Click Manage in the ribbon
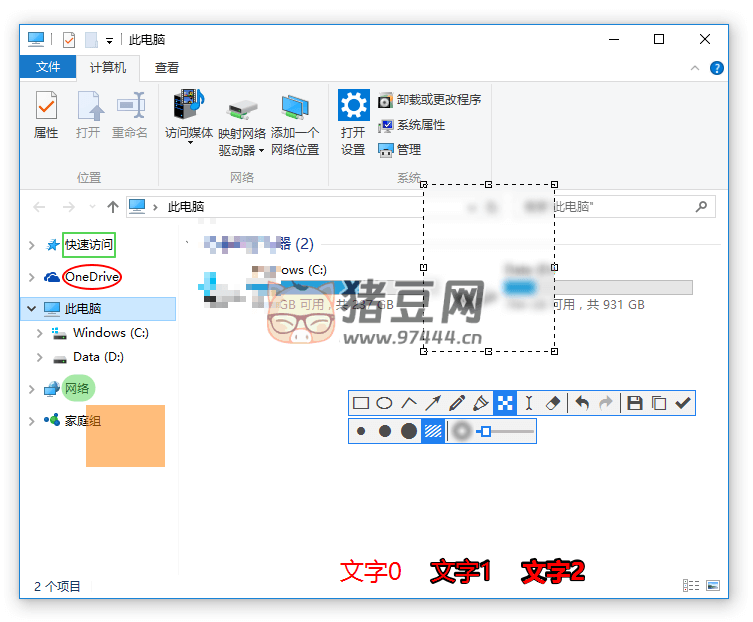This screenshot has width=753, height=622. [400, 150]
